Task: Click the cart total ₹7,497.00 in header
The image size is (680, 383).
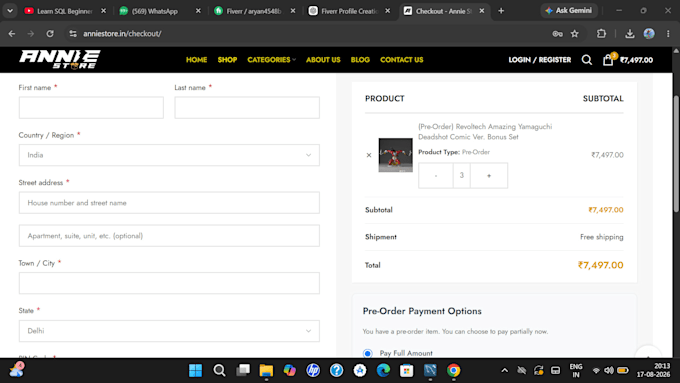Action: [636, 60]
